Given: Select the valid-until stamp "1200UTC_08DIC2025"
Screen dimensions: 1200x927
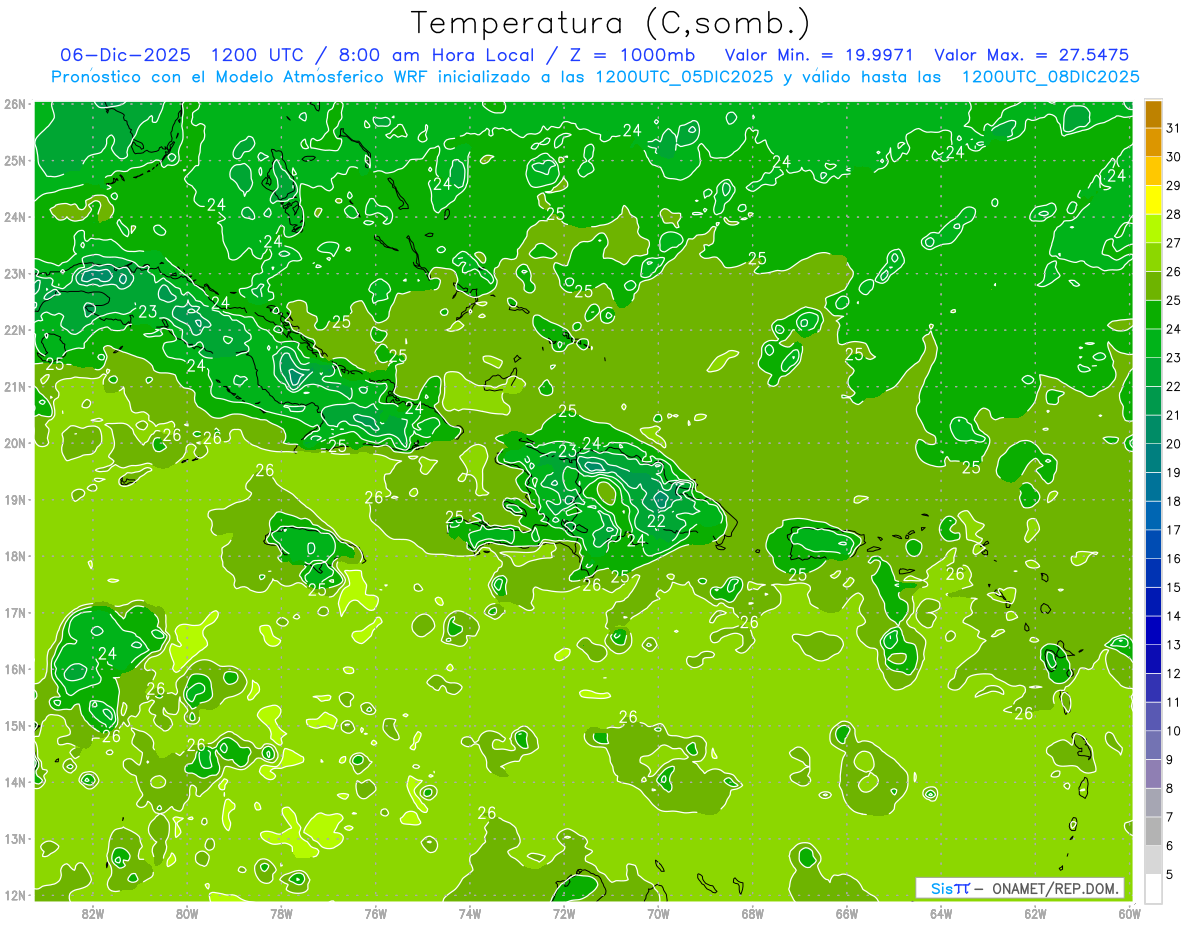Looking at the screenshot, I should click(x=1050, y=77).
